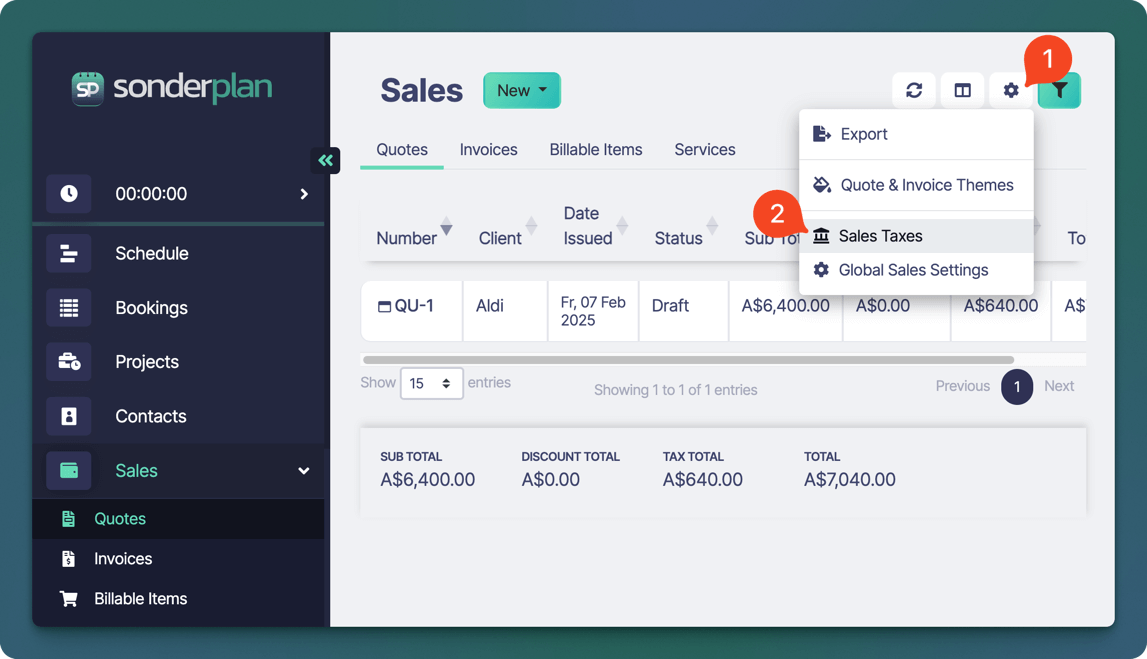Toggle the filter funnel button
Image resolution: width=1147 pixels, height=659 pixels.
(1058, 90)
